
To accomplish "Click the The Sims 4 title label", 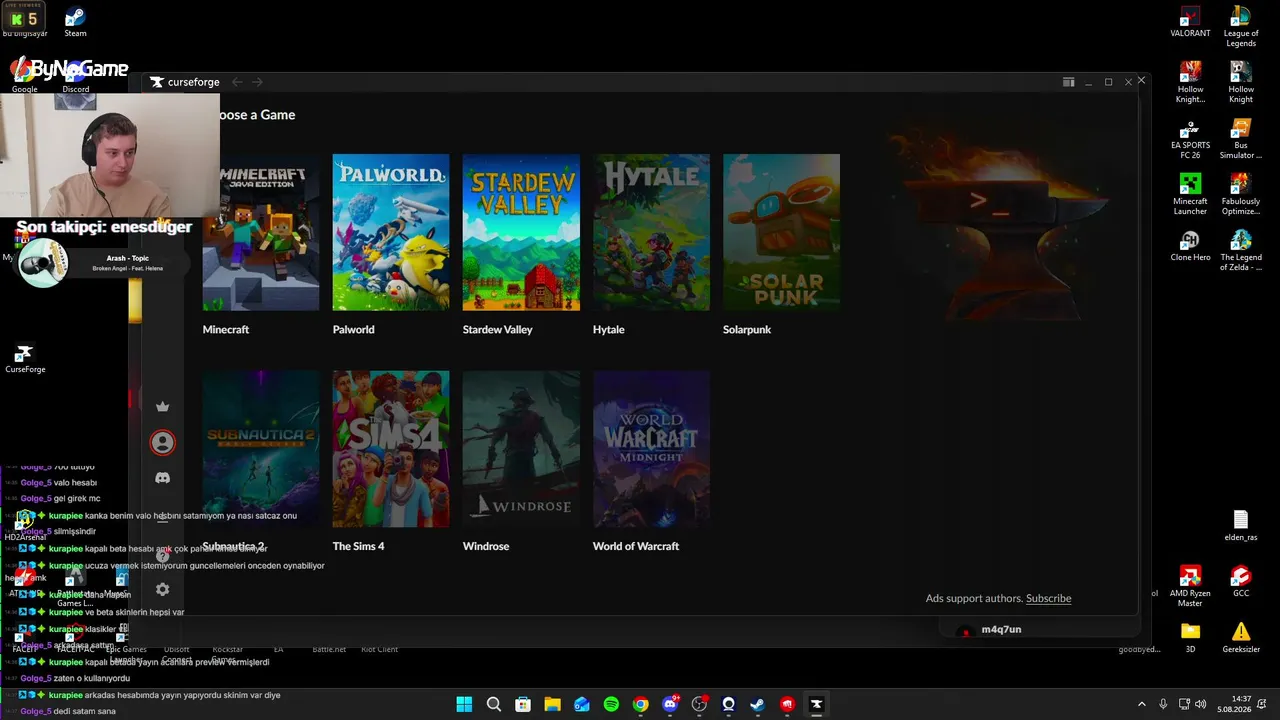I will pos(359,546).
